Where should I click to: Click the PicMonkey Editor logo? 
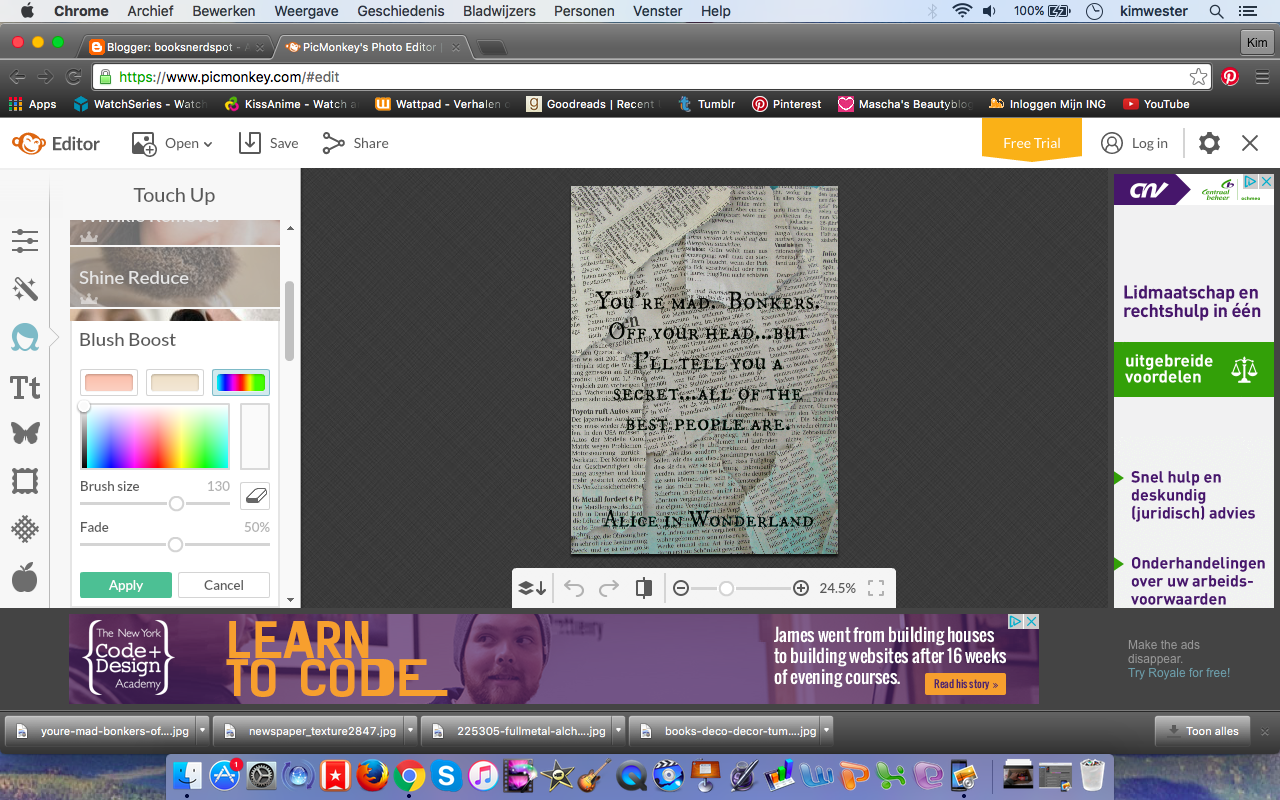tap(56, 143)
